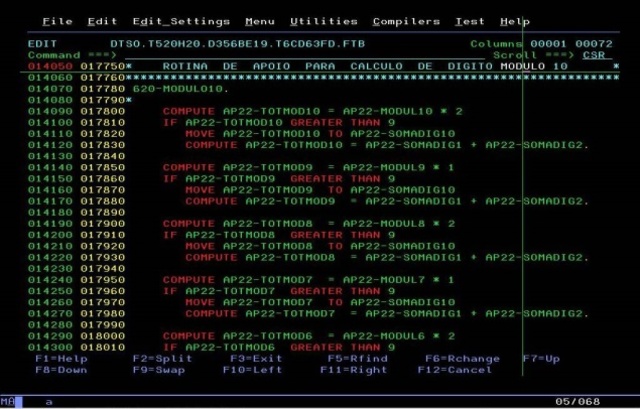Click MOVE AP22-TOTMOD10 TO AP22-SOMADIG10 line
Viewport: 640px width, 409px height.
click(x=320, y=133)
